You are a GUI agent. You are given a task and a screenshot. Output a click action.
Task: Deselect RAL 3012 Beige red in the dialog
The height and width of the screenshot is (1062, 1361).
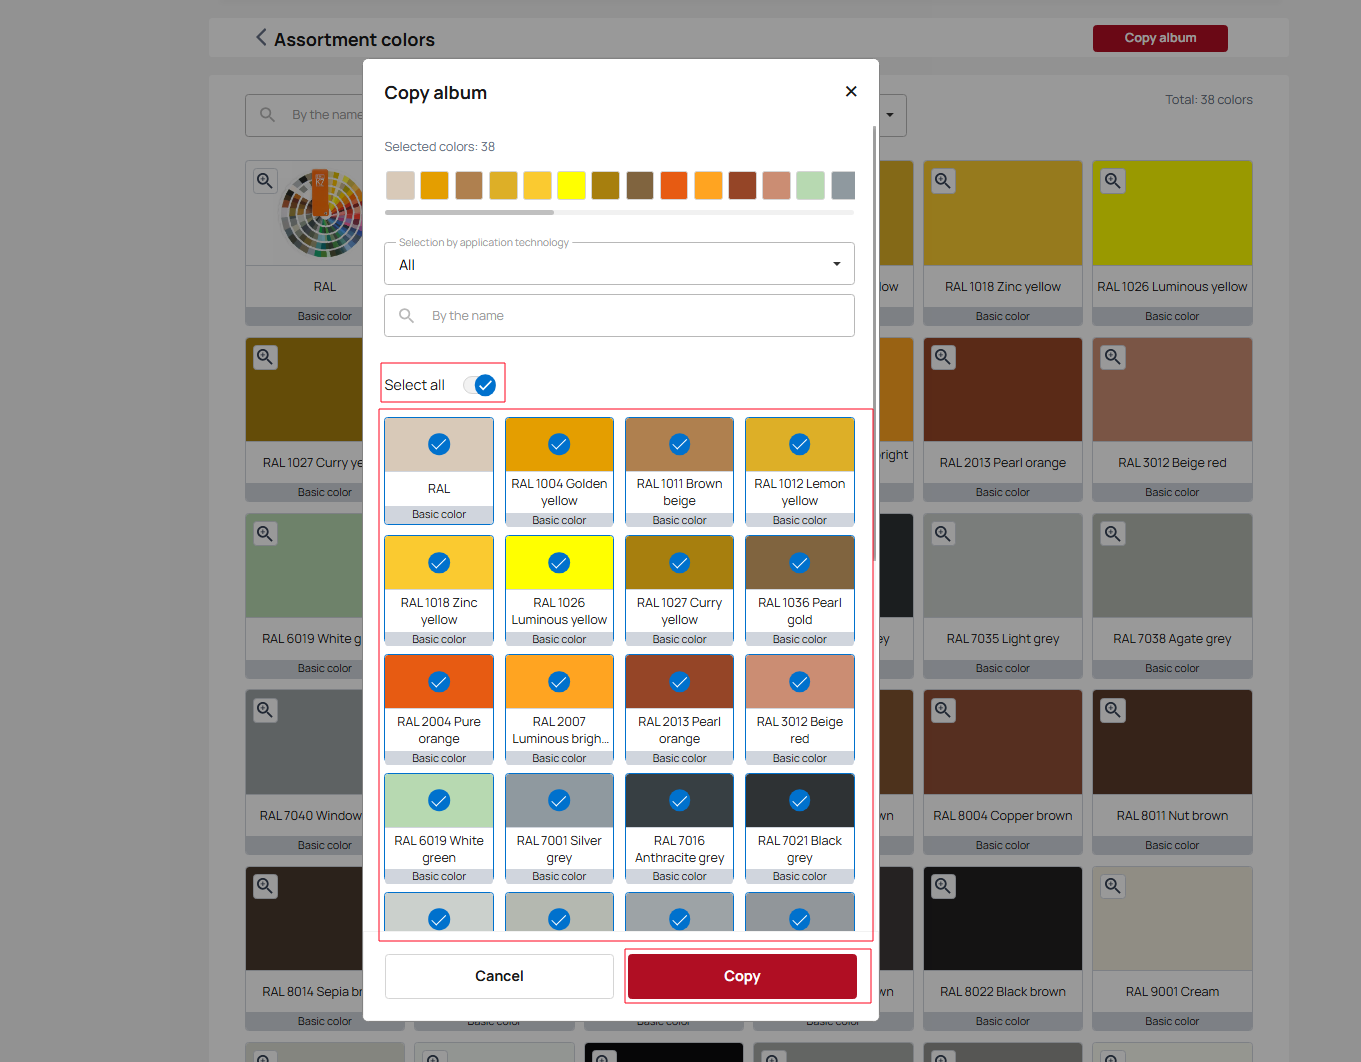pyautogui.click(x=800, y=682)
